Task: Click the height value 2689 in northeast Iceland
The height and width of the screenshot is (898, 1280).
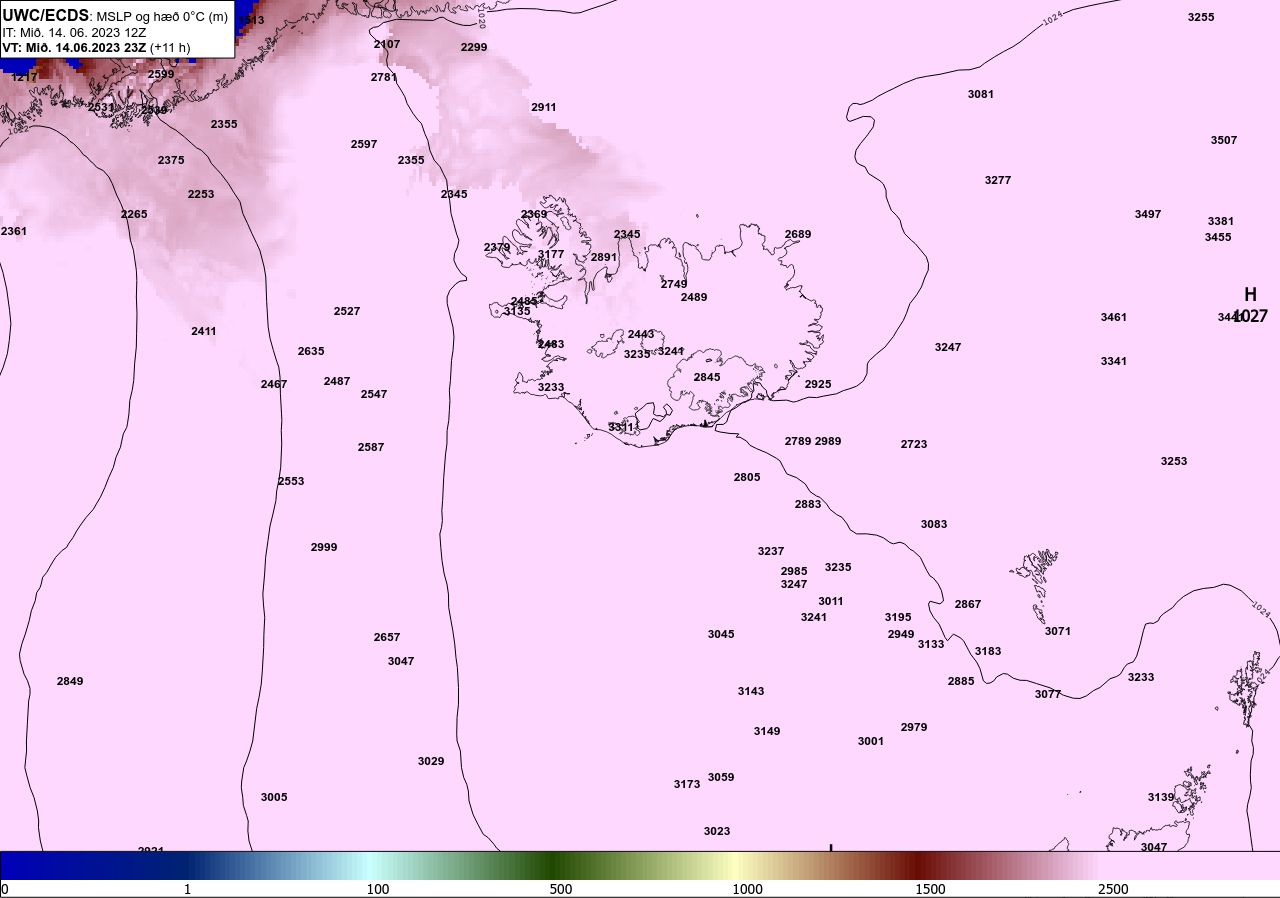Action: 798,234
